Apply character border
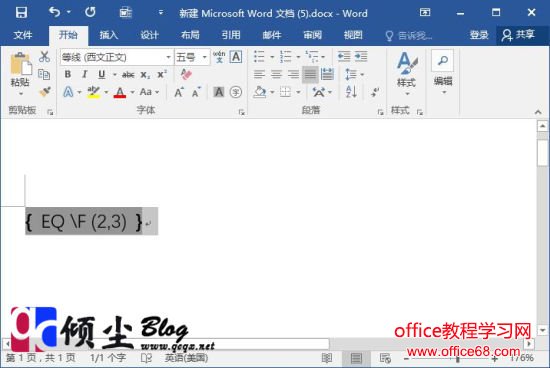 pos(236,56)
